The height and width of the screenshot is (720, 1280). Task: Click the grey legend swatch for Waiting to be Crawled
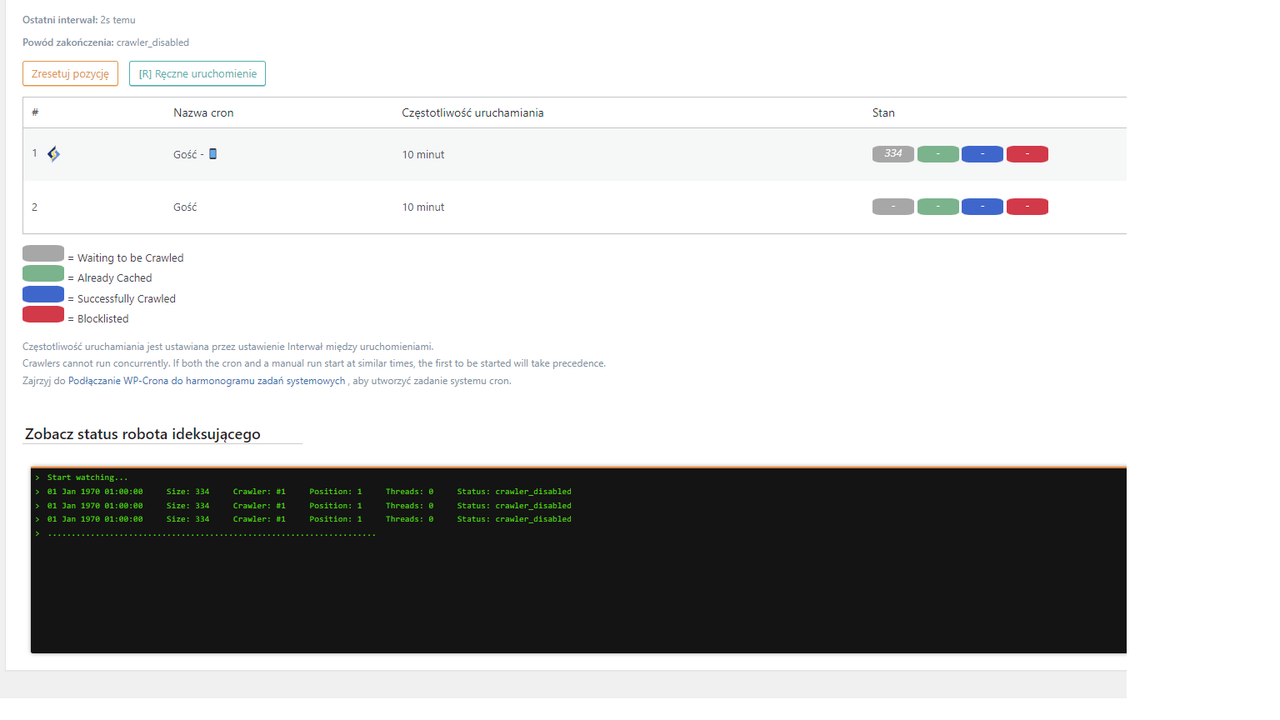(43, 254)
